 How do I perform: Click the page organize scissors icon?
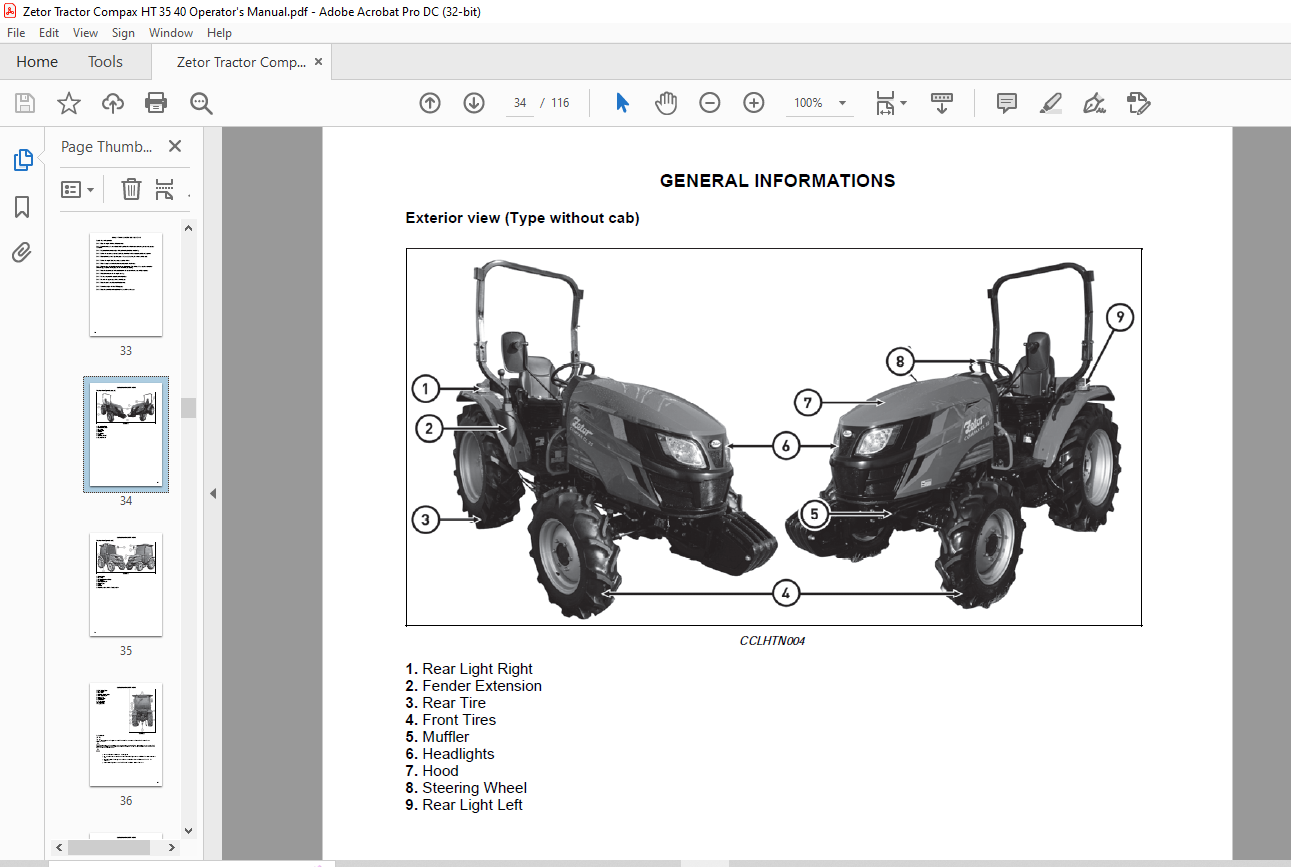[165, 189]
